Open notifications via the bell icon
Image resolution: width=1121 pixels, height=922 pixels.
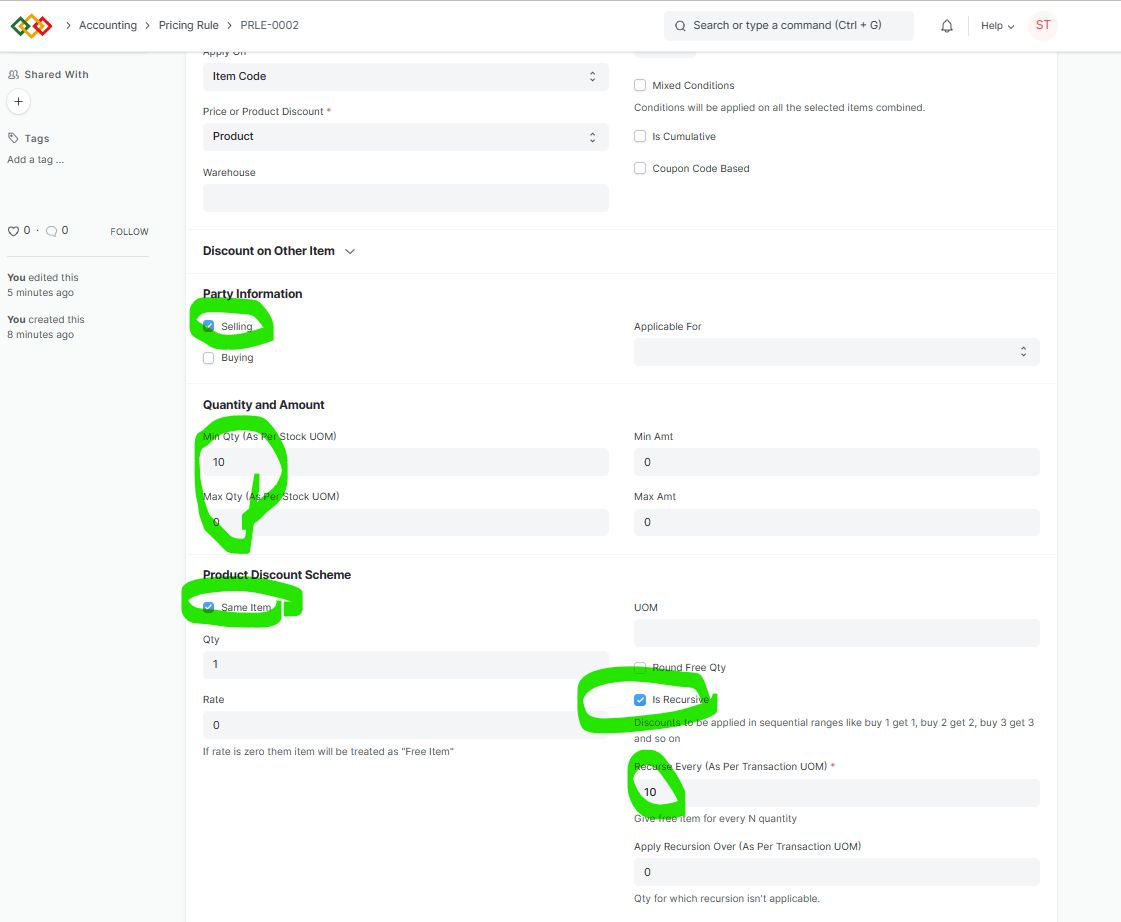946,25
